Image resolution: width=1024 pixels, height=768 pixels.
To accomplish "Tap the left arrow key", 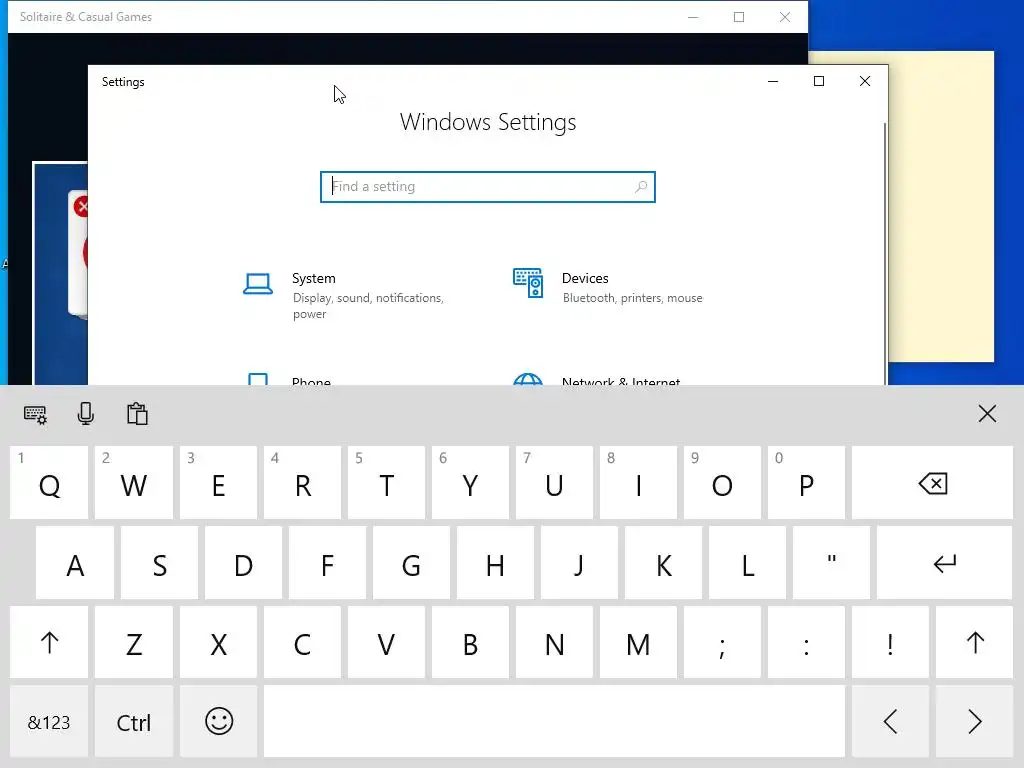I will pos(890,722).
